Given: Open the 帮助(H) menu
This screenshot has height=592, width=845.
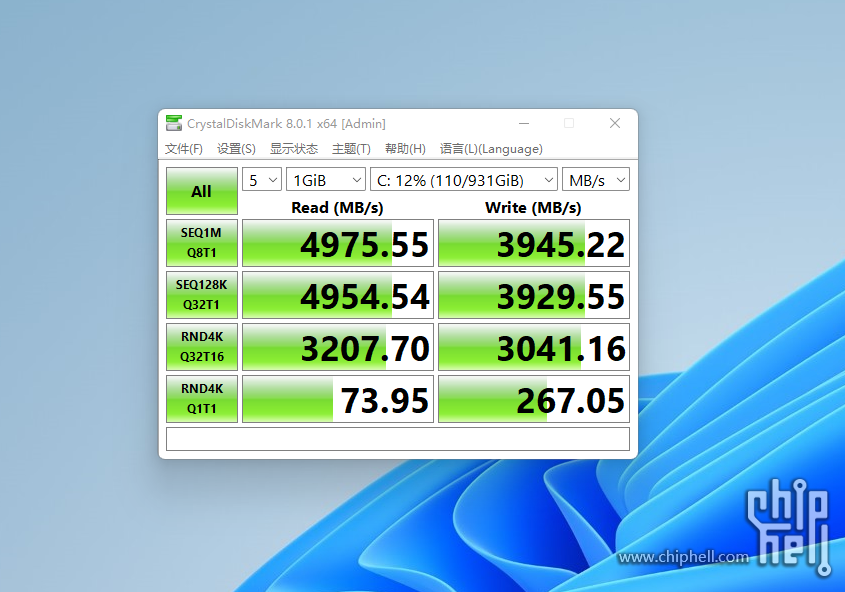Looking at the screenshot, I should point(405,149).
